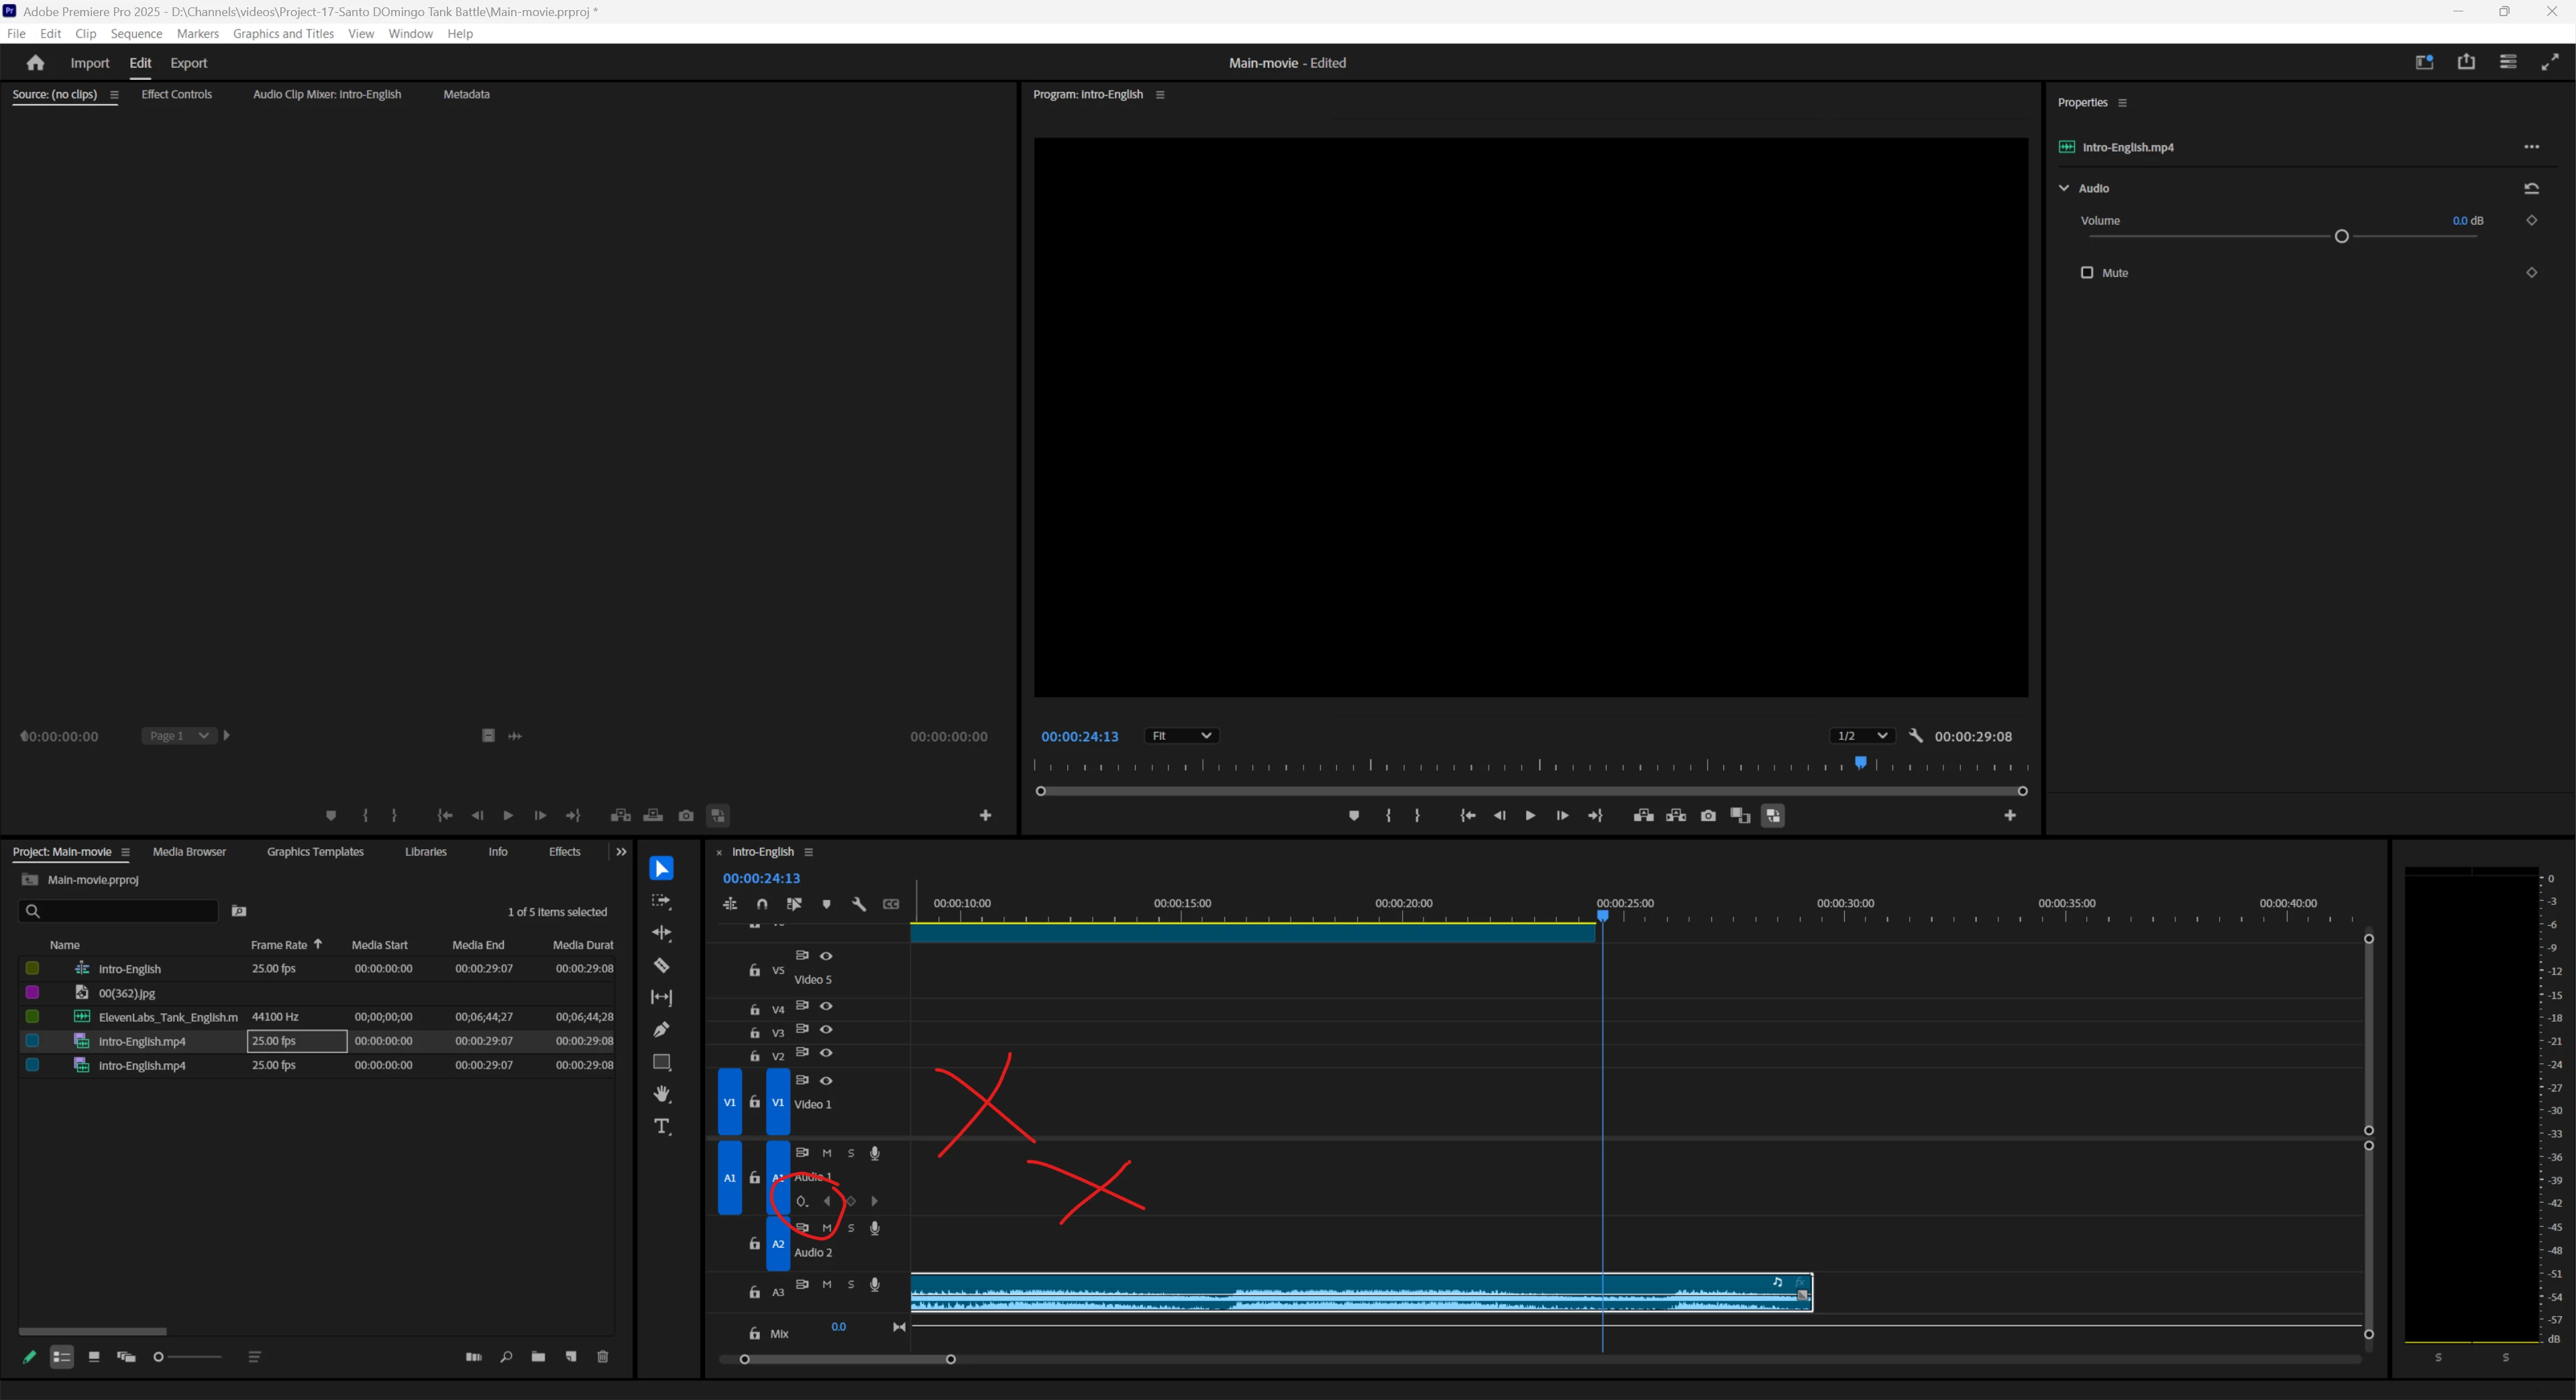The image size is (2576, 1400).
Task: Select the Type tool
Action: (x=661, y=1126)
